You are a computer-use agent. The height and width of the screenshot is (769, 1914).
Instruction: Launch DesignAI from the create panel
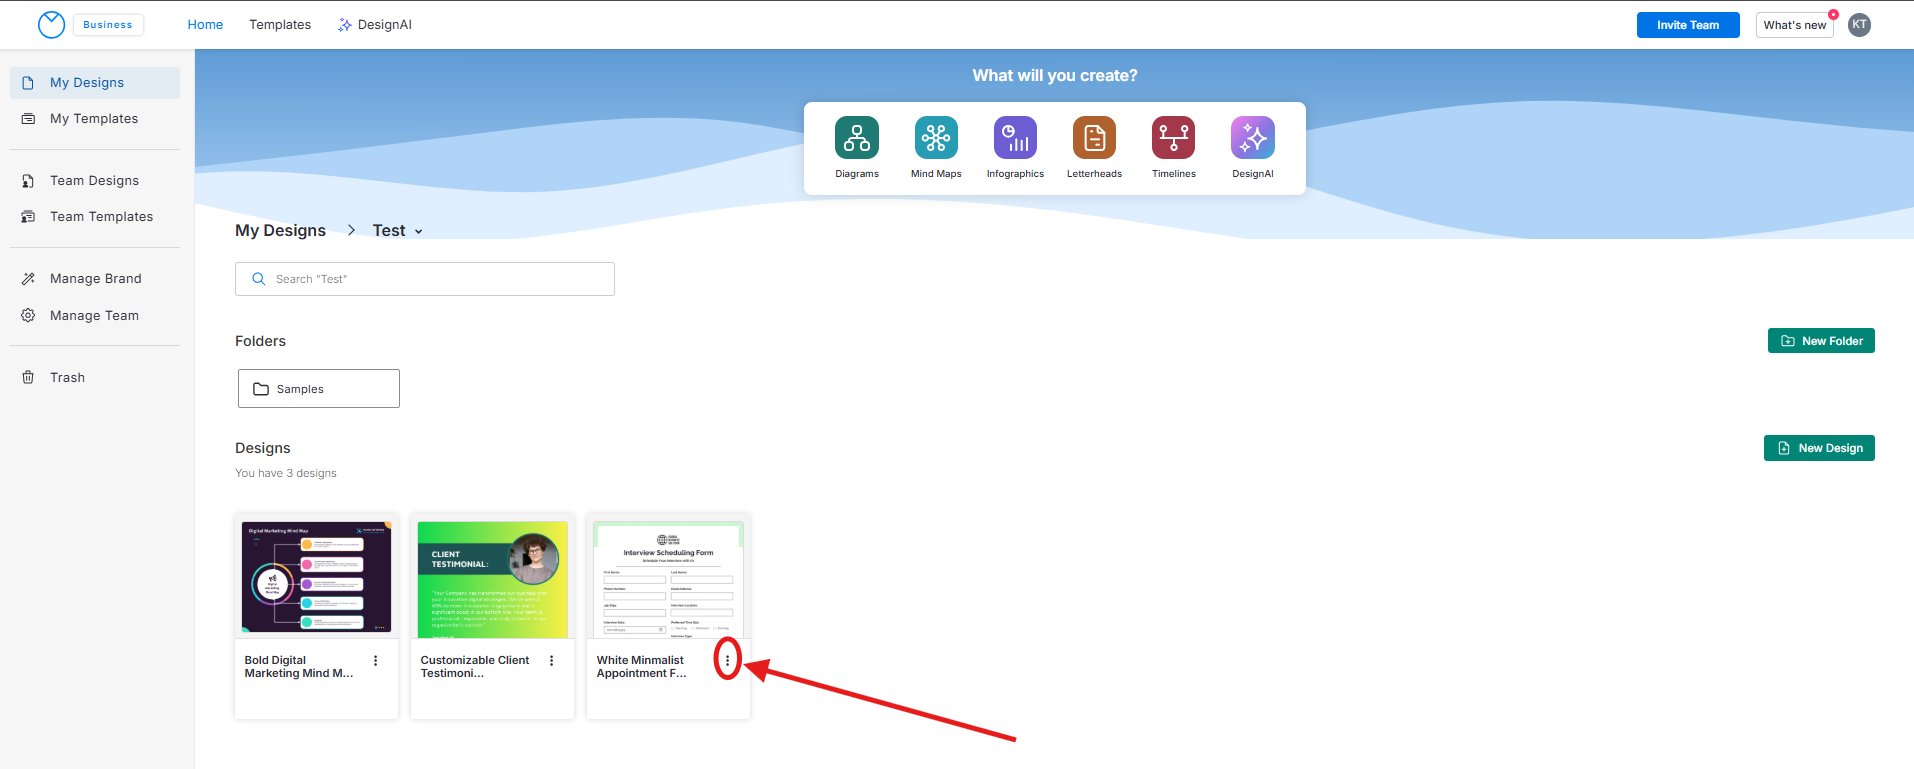tap(1252, 138)
